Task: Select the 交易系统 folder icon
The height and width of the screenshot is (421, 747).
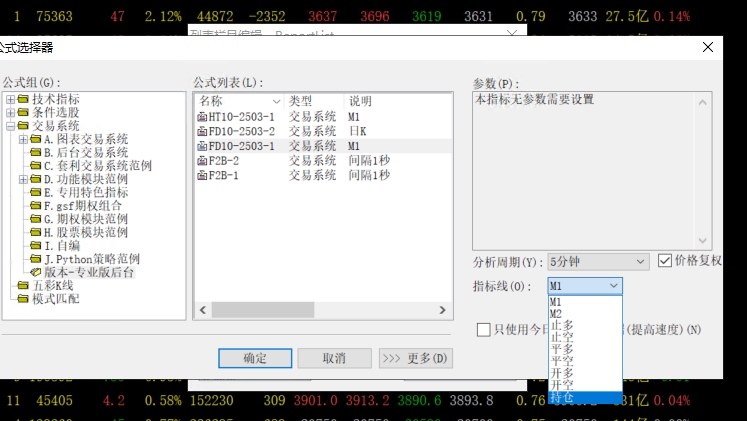Action: 23,126
